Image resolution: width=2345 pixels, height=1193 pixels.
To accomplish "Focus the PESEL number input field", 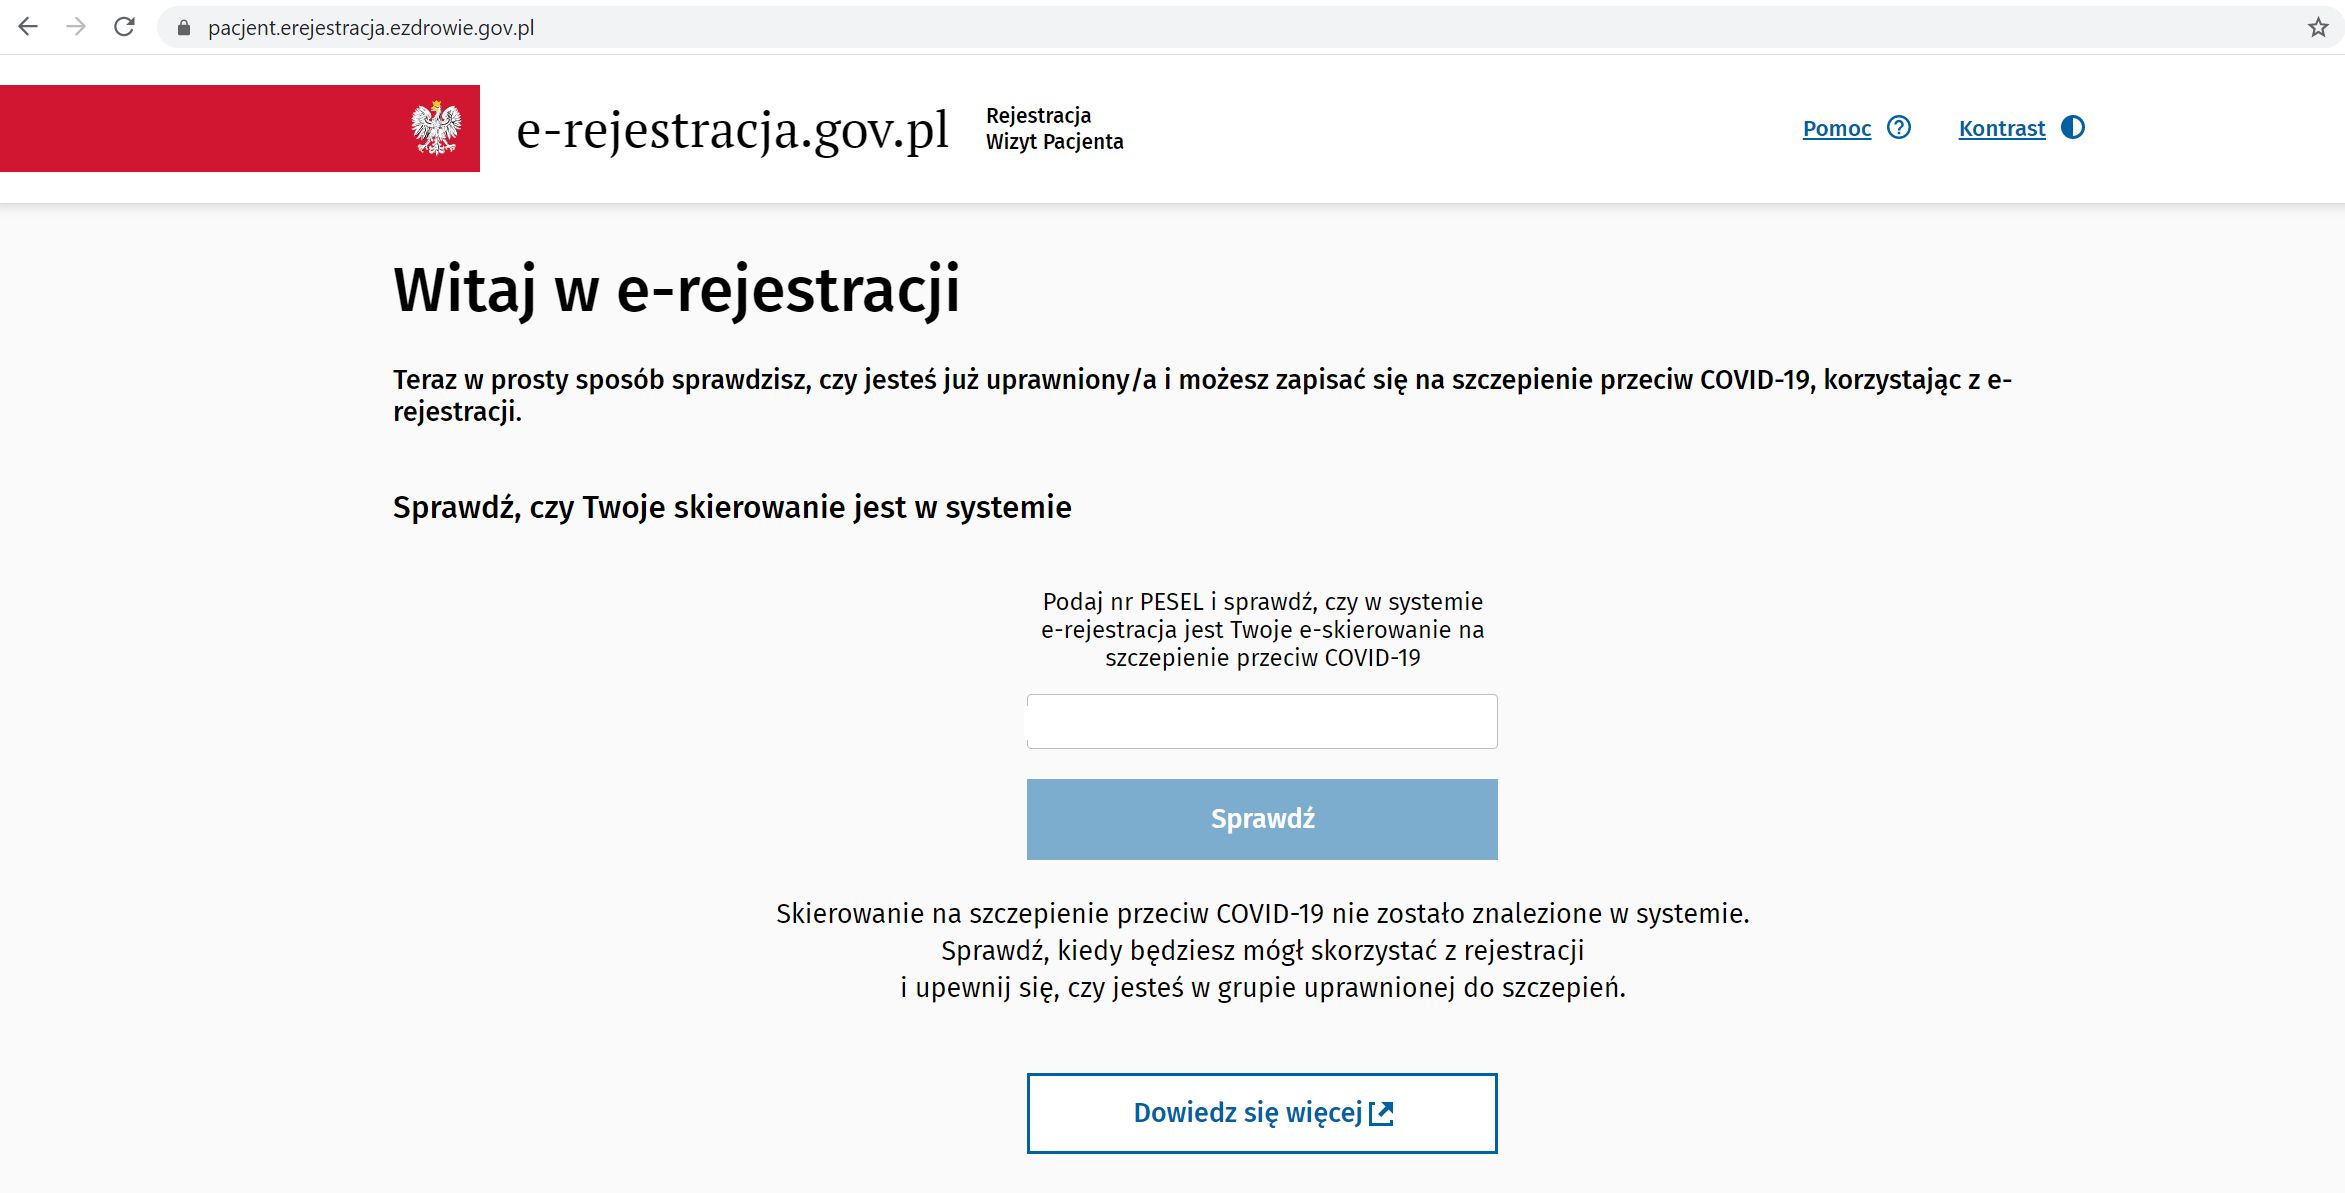I will [1262, 721].
